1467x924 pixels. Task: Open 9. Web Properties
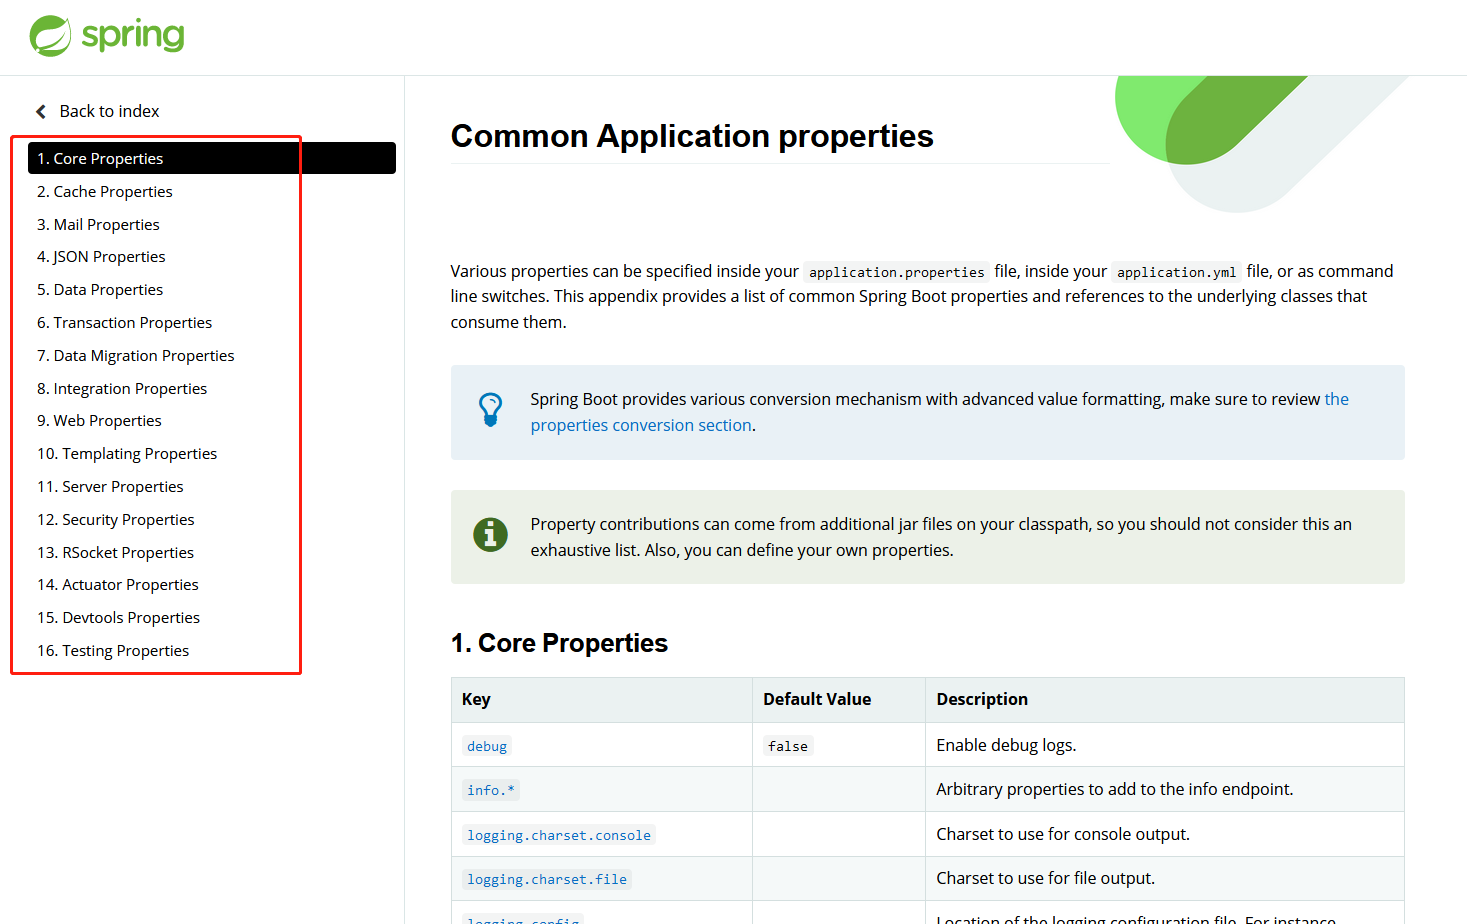click(x=99, y=421)
